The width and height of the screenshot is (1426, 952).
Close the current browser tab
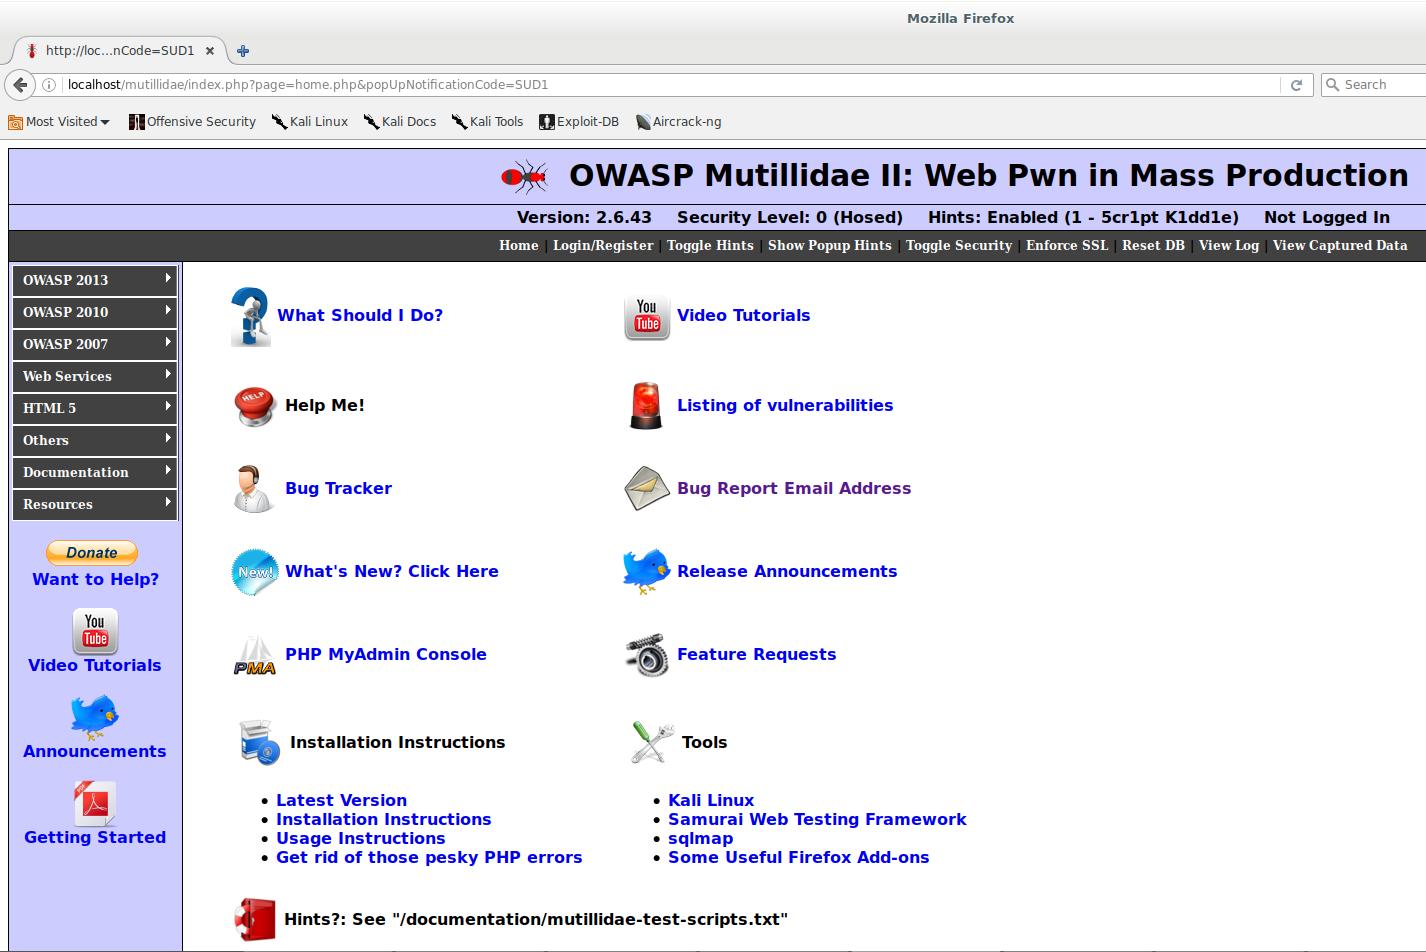[210, 50]
